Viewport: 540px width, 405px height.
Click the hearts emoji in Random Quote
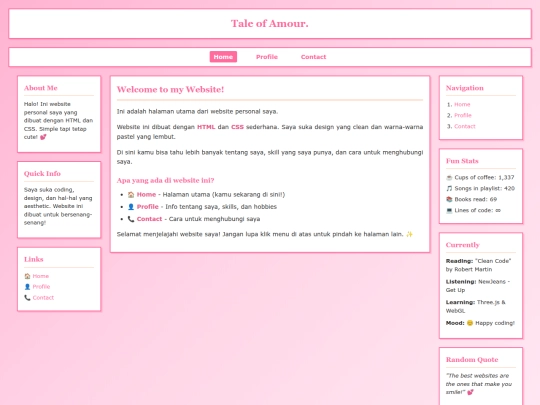[x=470, y=392]
